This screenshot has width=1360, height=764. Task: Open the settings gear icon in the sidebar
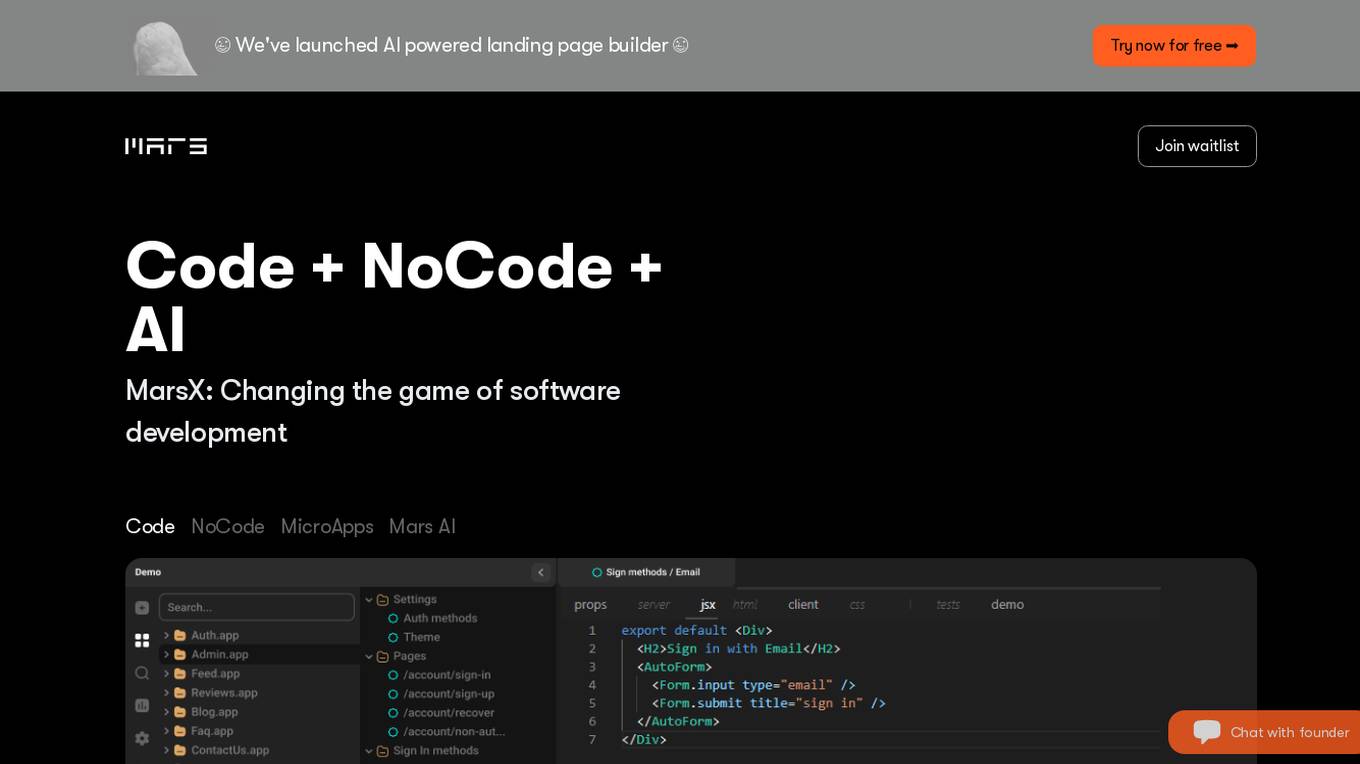pyautogui.click(x=142, y=738)
